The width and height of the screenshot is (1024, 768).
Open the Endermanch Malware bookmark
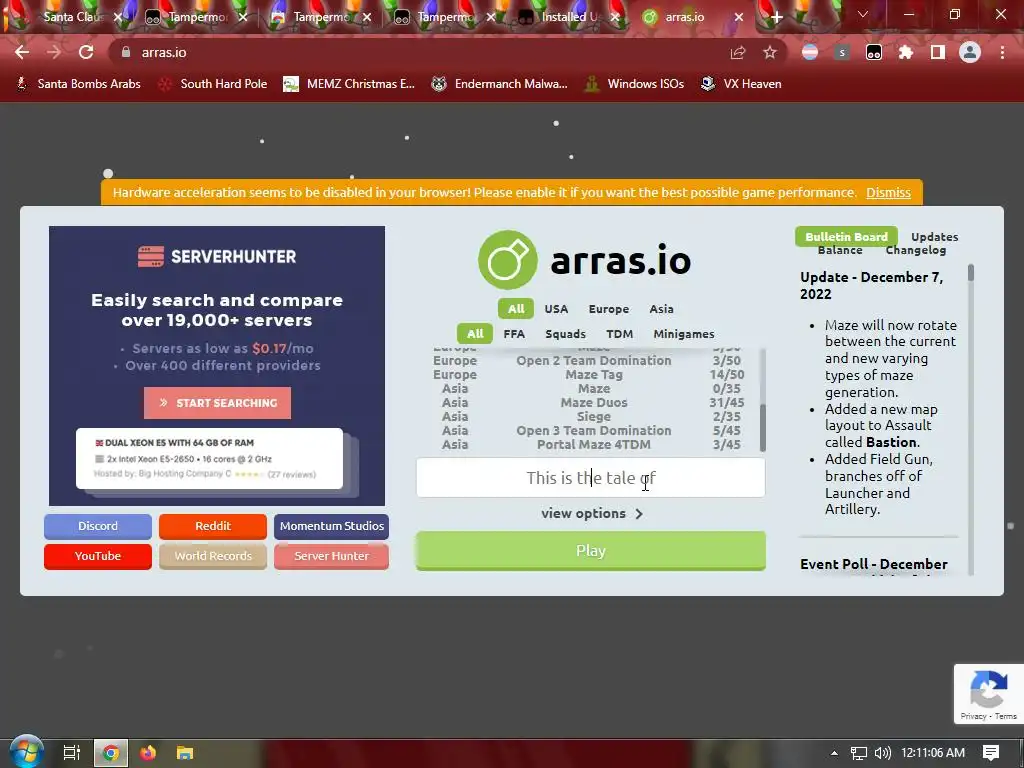[500, 84]
